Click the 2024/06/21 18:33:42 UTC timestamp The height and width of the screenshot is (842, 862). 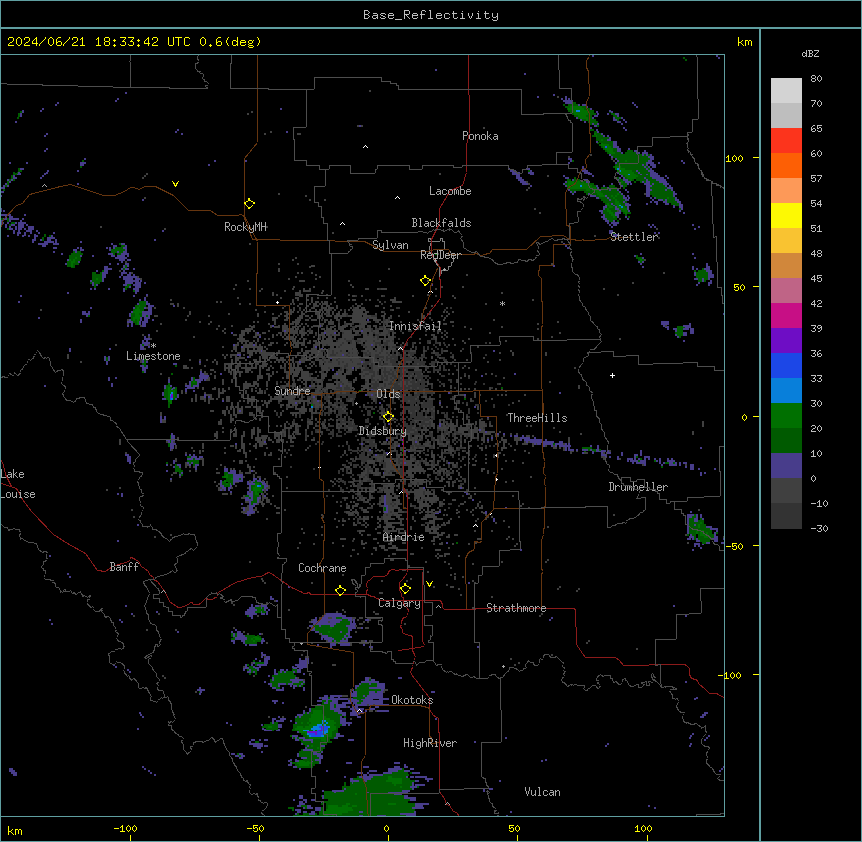click(x=98, y=42)
